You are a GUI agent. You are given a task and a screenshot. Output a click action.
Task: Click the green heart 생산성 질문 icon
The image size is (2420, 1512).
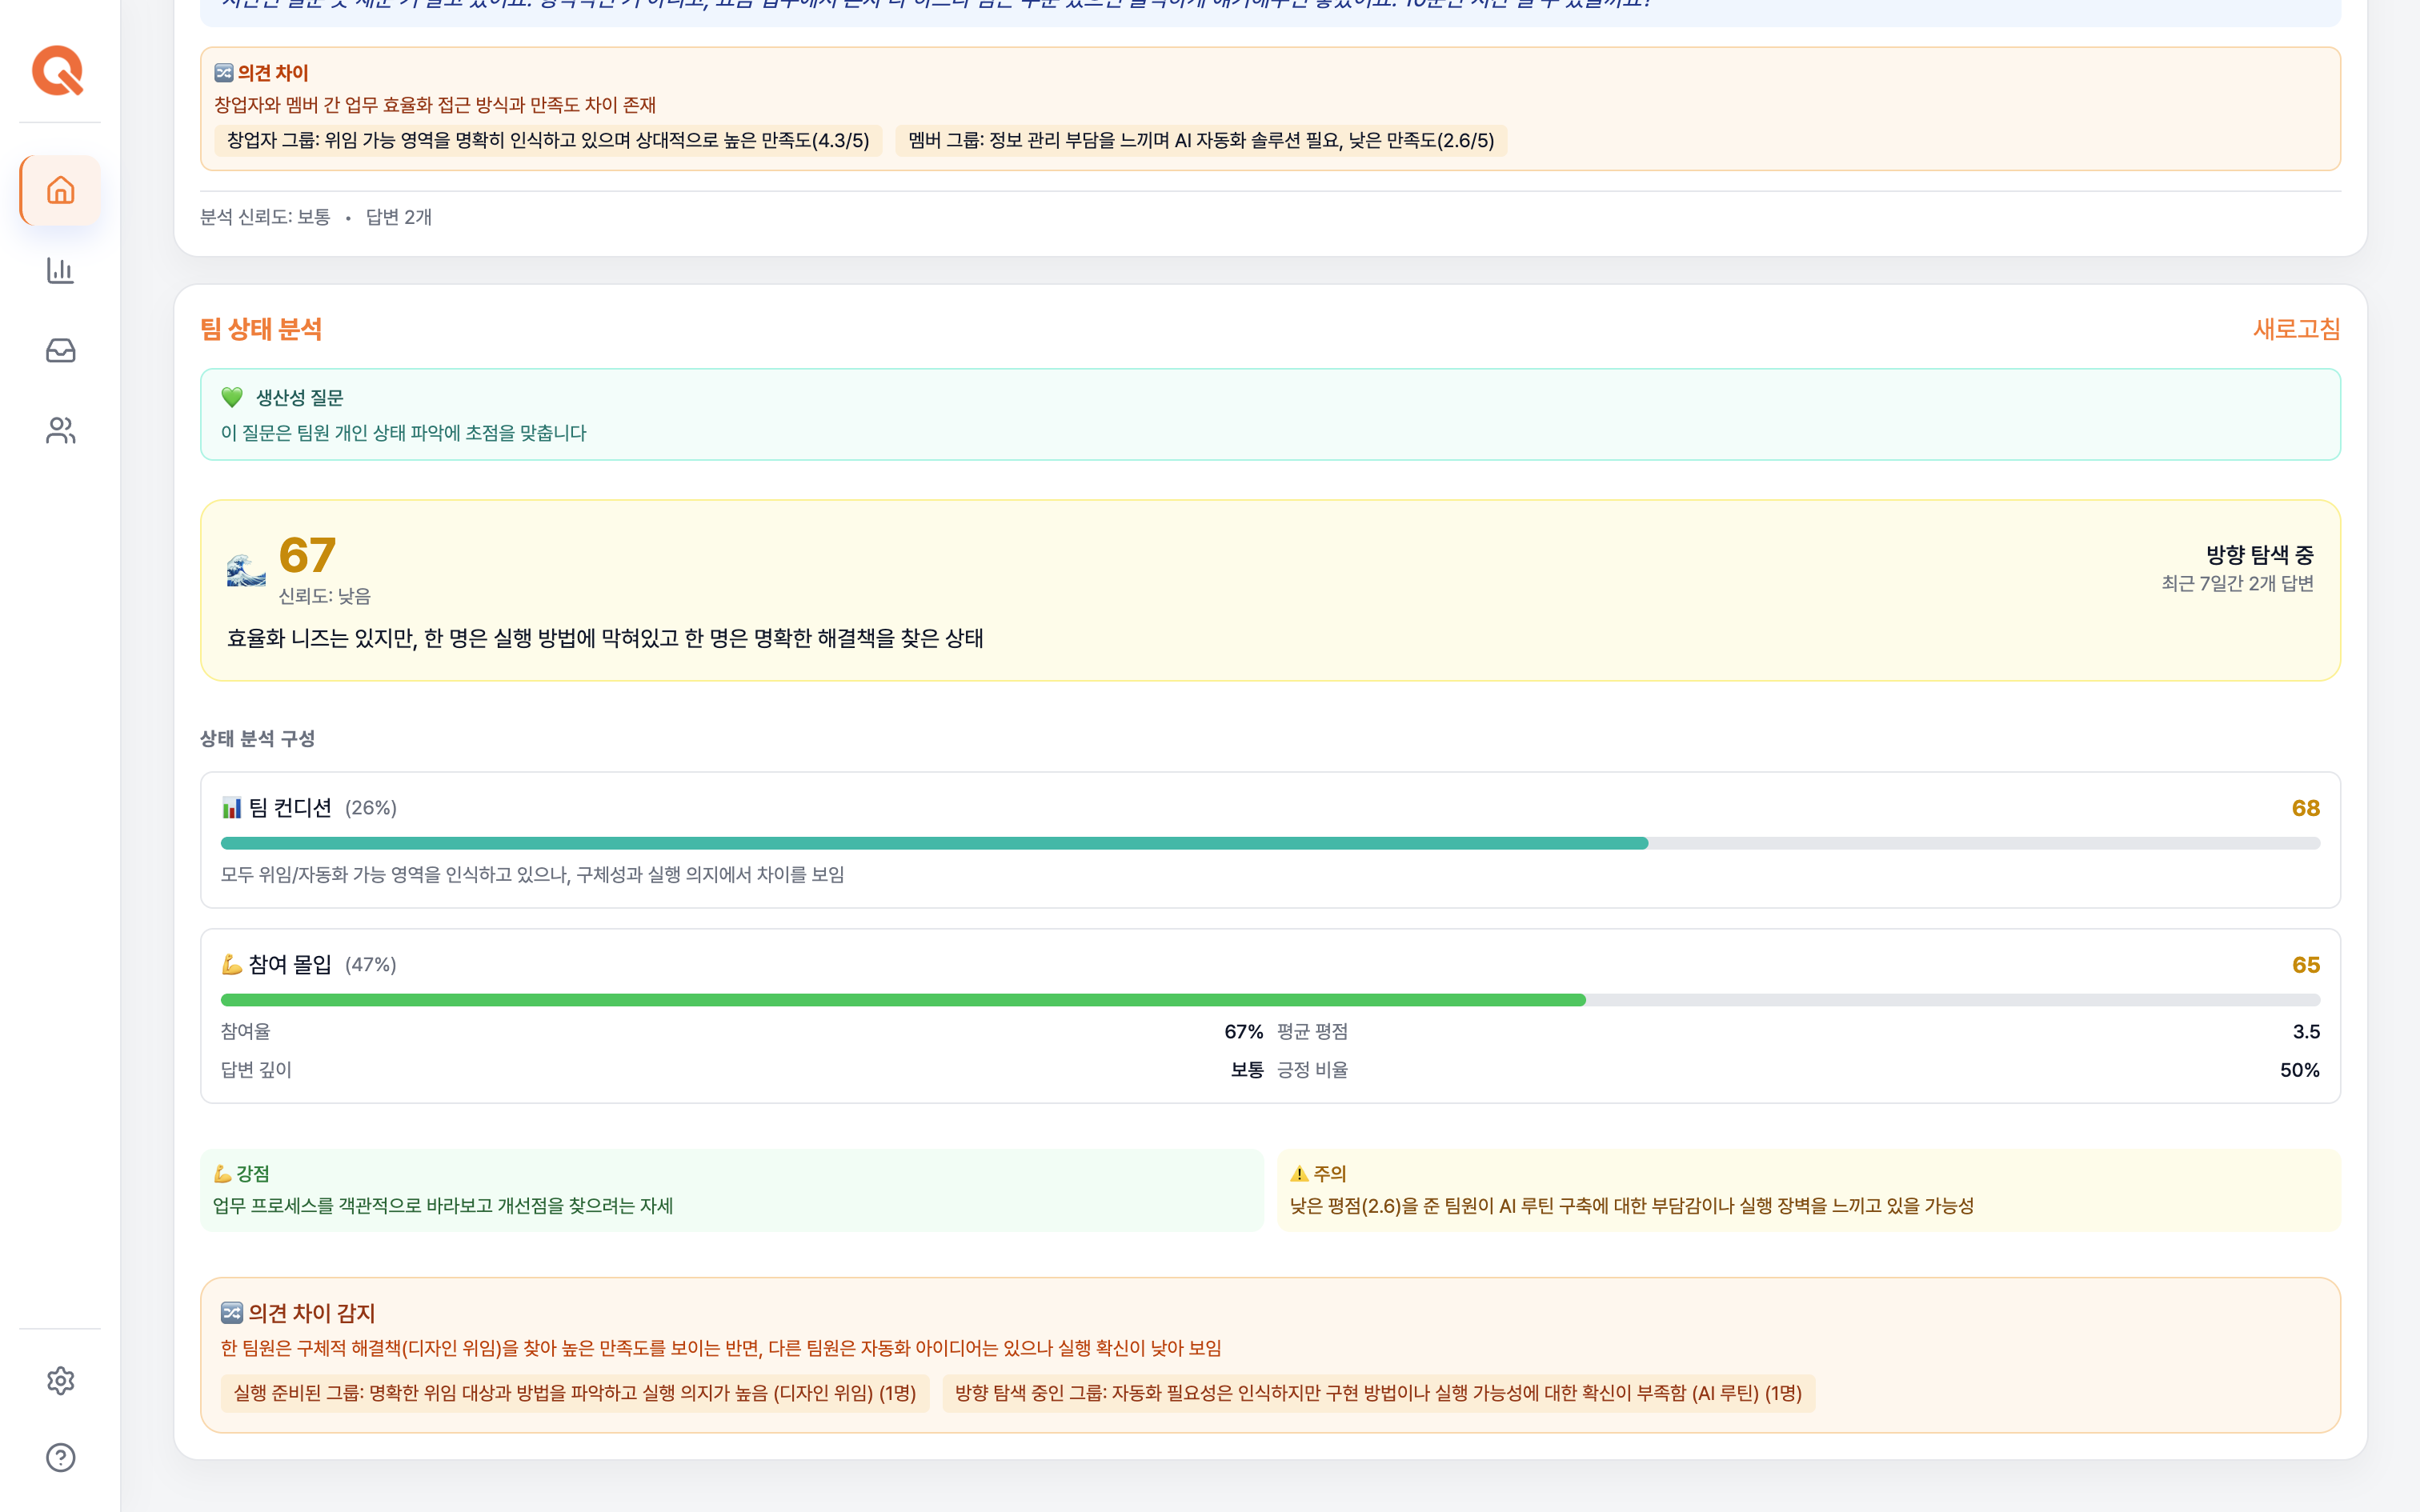point(232,398)
